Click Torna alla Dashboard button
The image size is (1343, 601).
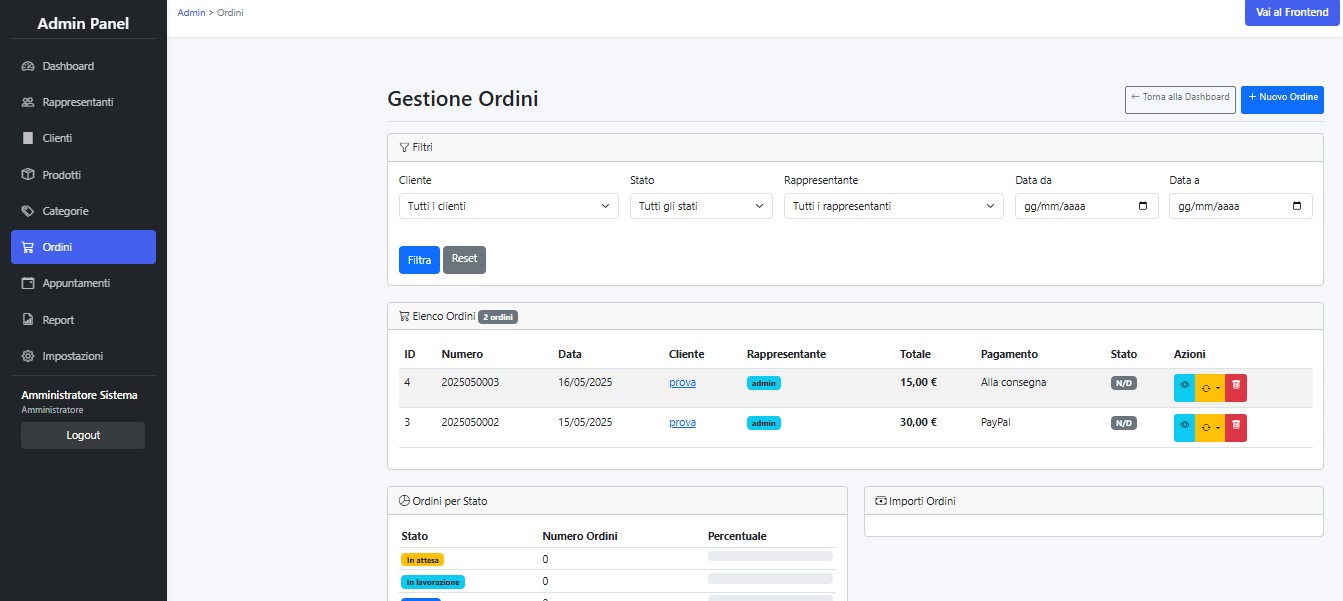coord(1180,99)
